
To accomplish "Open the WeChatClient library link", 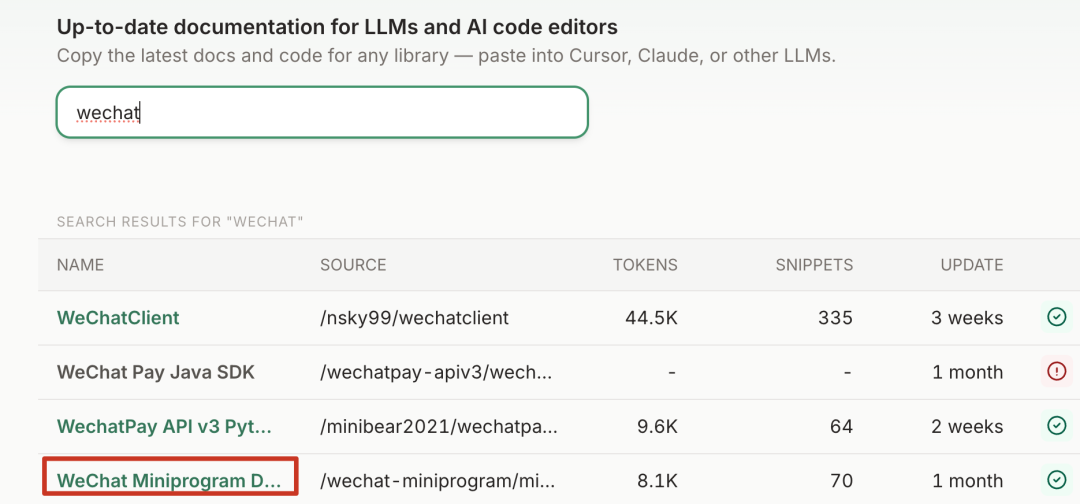I will [x=118, y=317].
